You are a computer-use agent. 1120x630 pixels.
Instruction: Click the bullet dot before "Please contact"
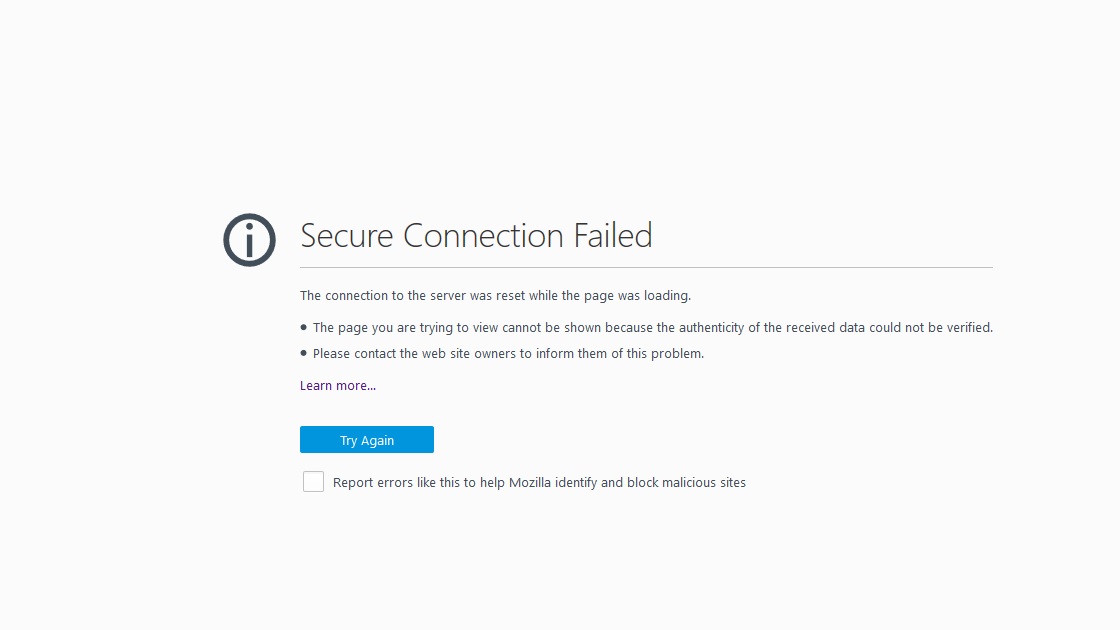(304, 353)
